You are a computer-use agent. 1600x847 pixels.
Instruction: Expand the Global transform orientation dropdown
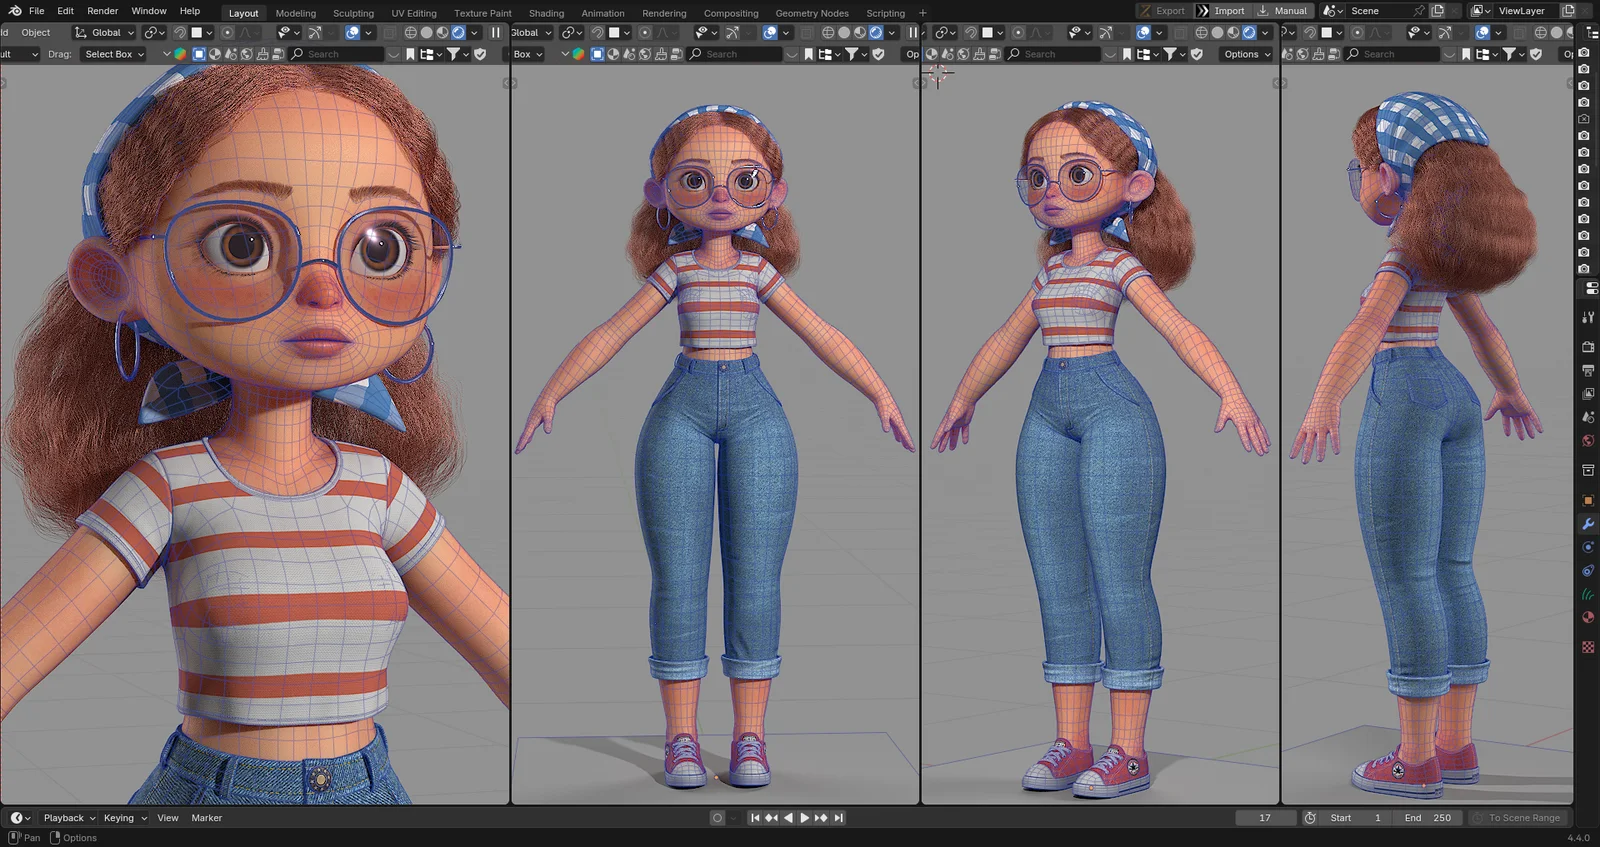[105, 33]
